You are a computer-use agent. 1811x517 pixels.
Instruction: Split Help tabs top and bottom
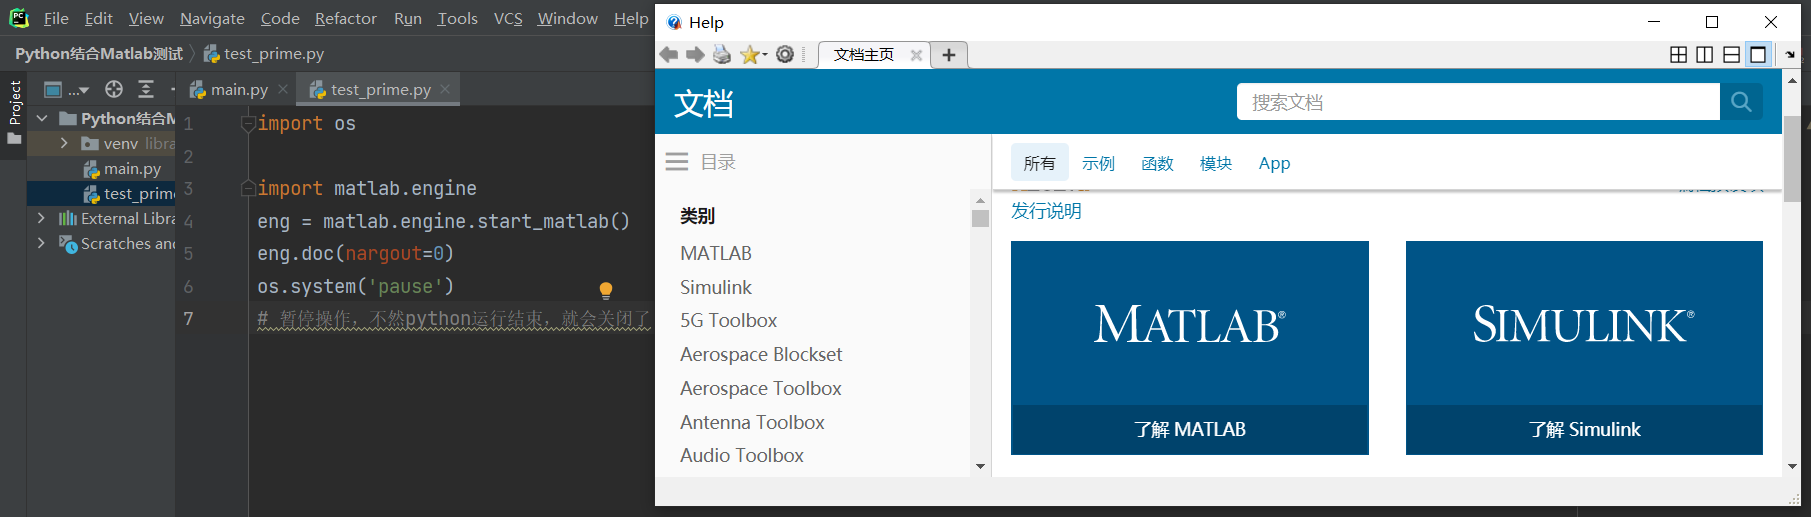coord(1732,55)
